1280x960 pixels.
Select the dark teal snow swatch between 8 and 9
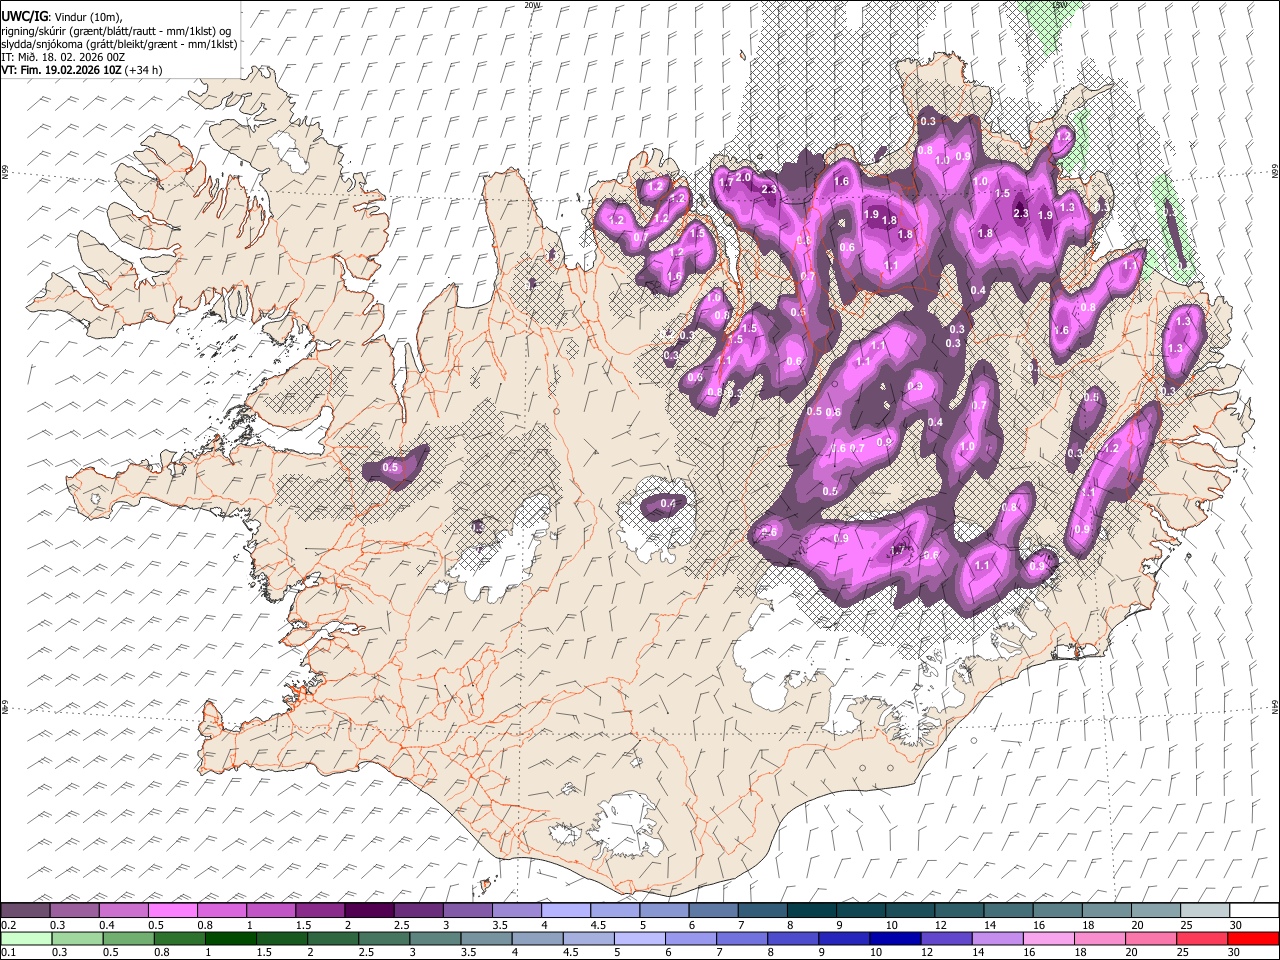[x=811, y=910]
